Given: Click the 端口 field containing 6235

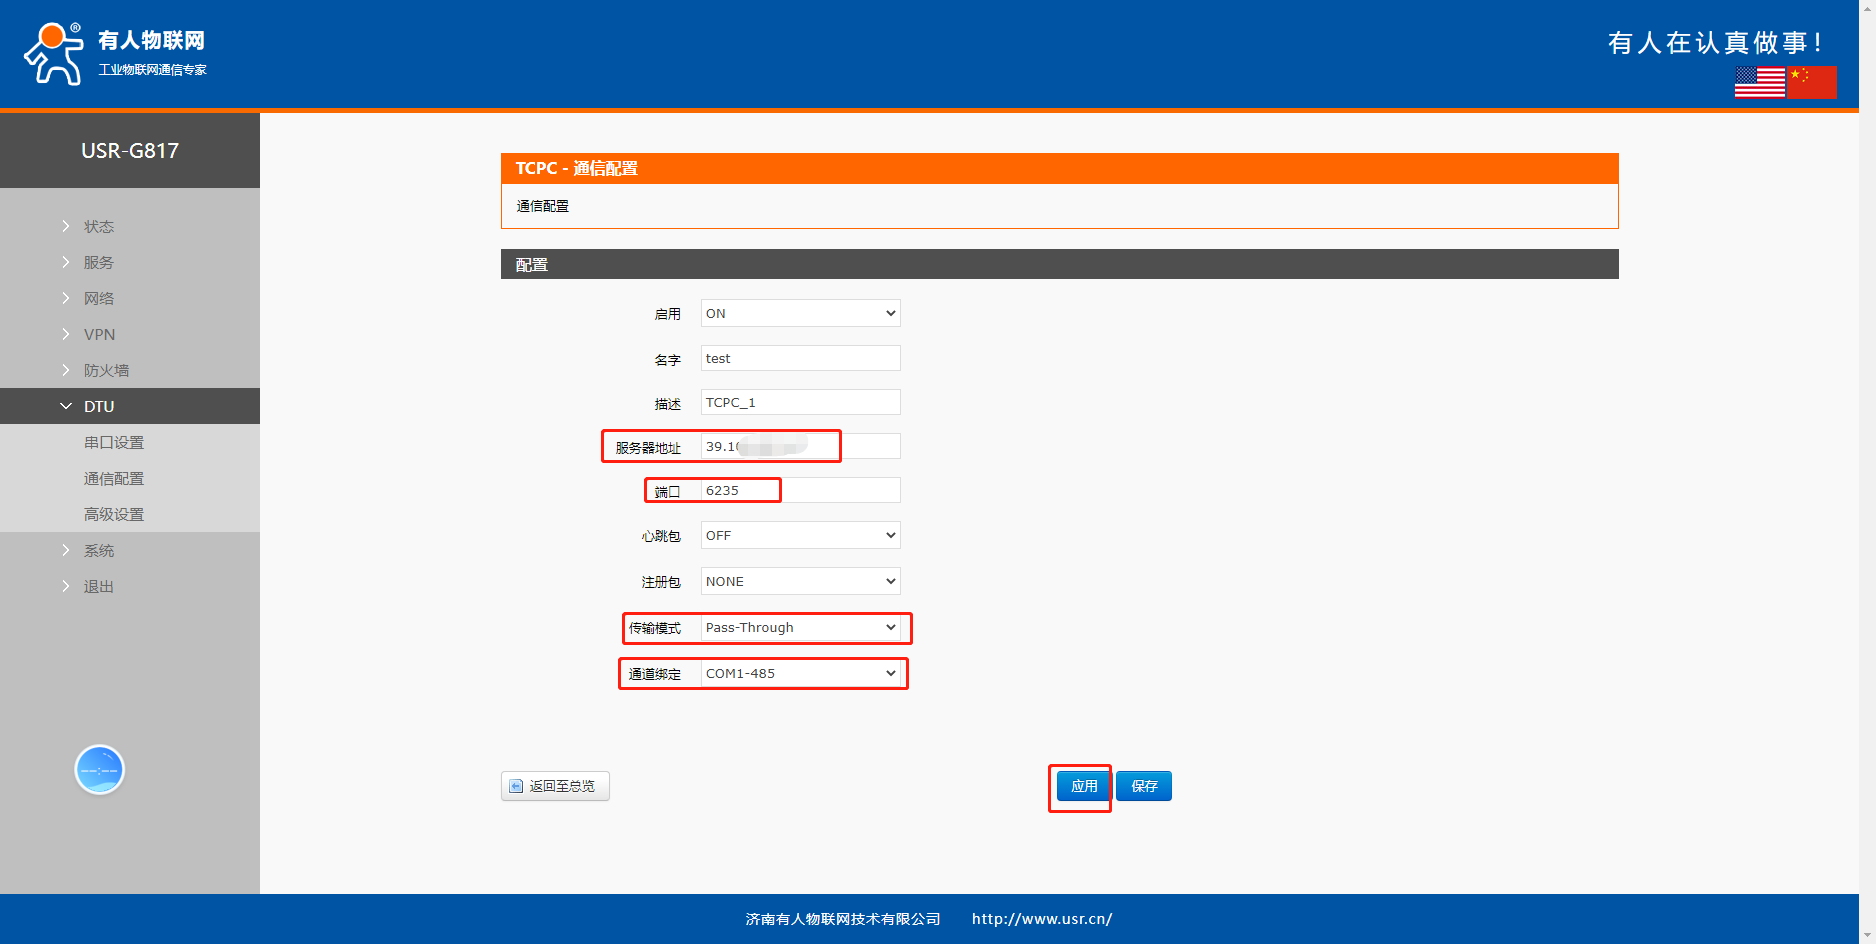Looking at the screenshot, I should pos(800,490).
